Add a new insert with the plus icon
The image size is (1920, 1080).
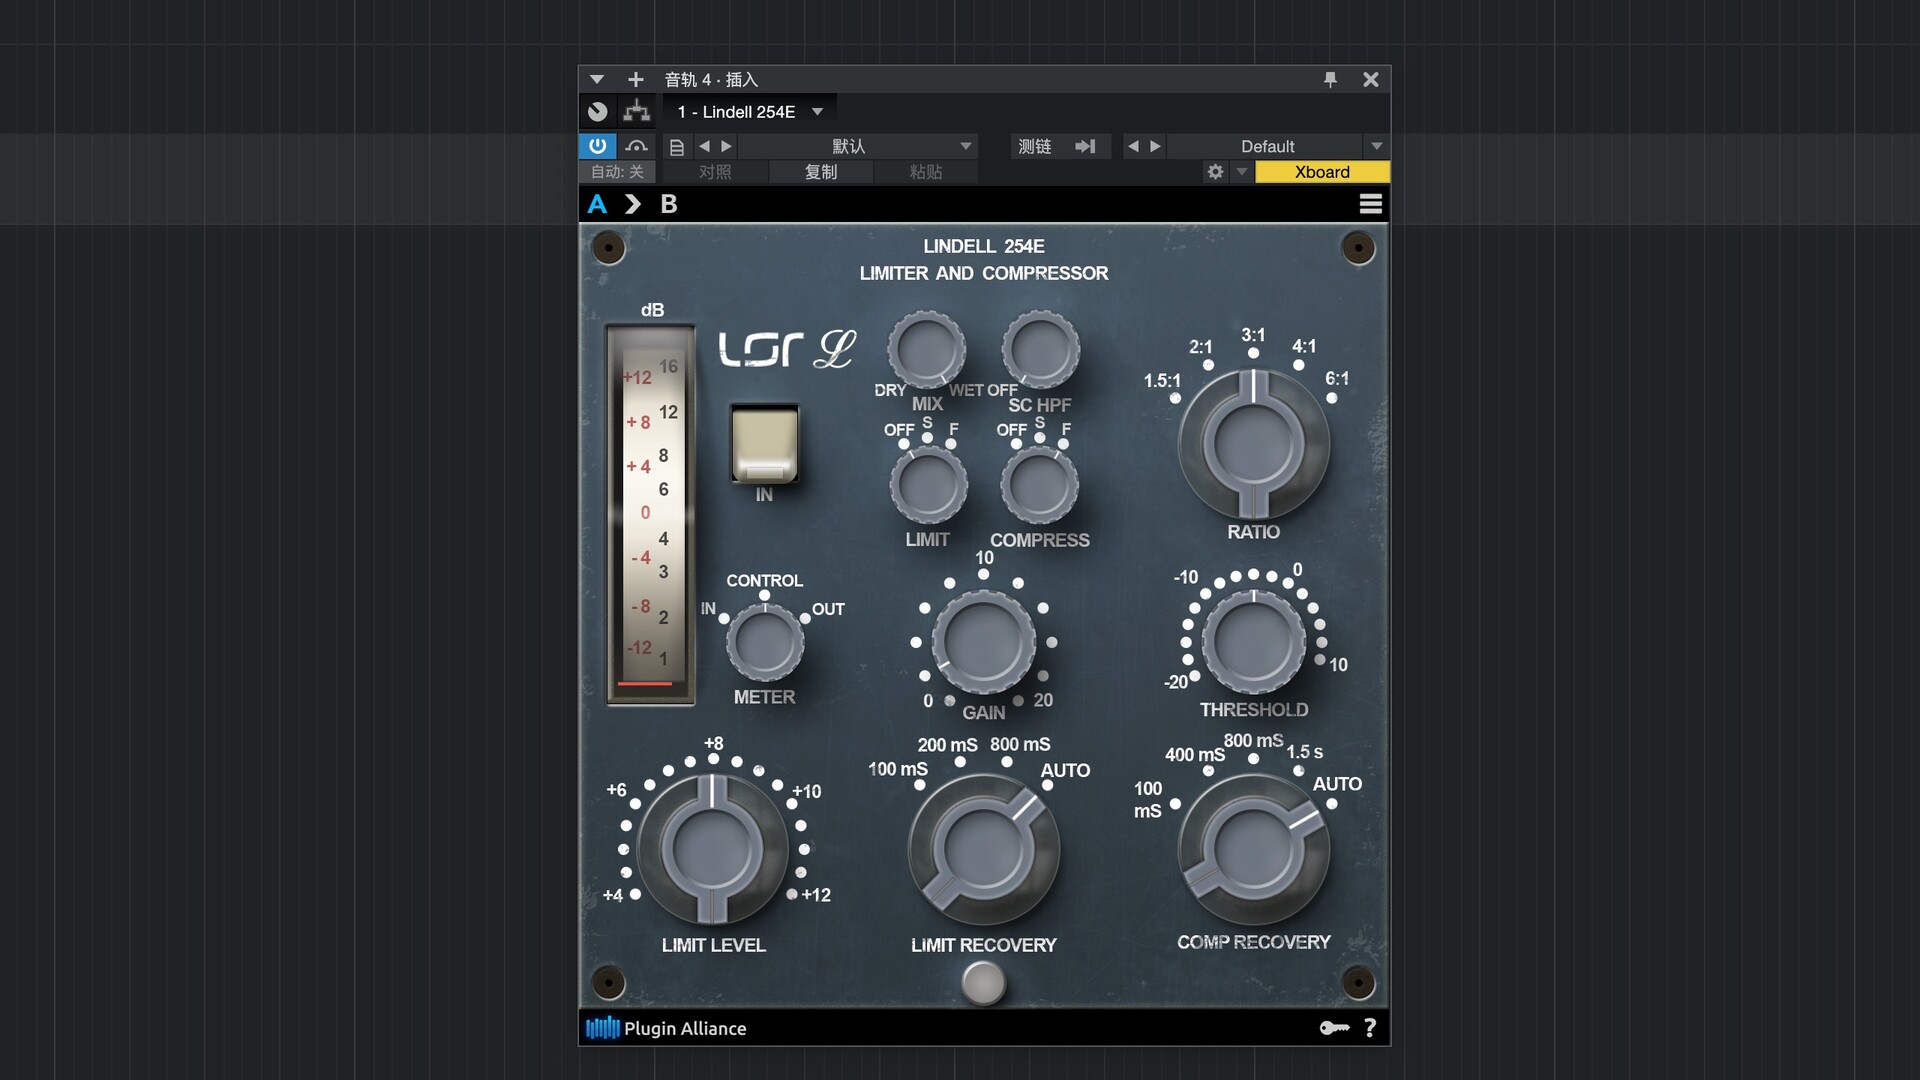[635, 80]
